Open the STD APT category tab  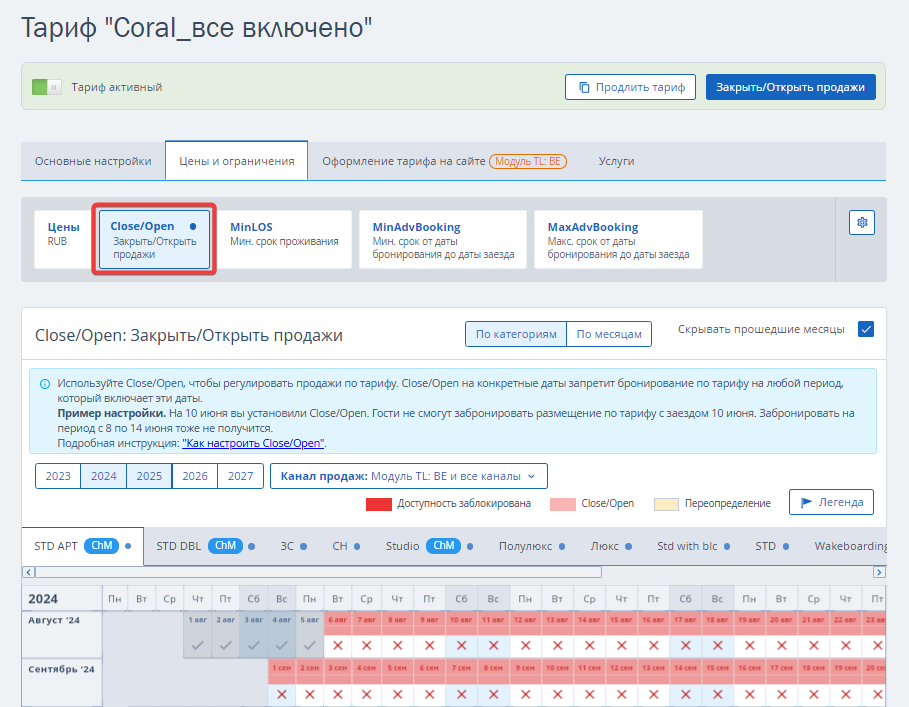(x=82, y=546)
